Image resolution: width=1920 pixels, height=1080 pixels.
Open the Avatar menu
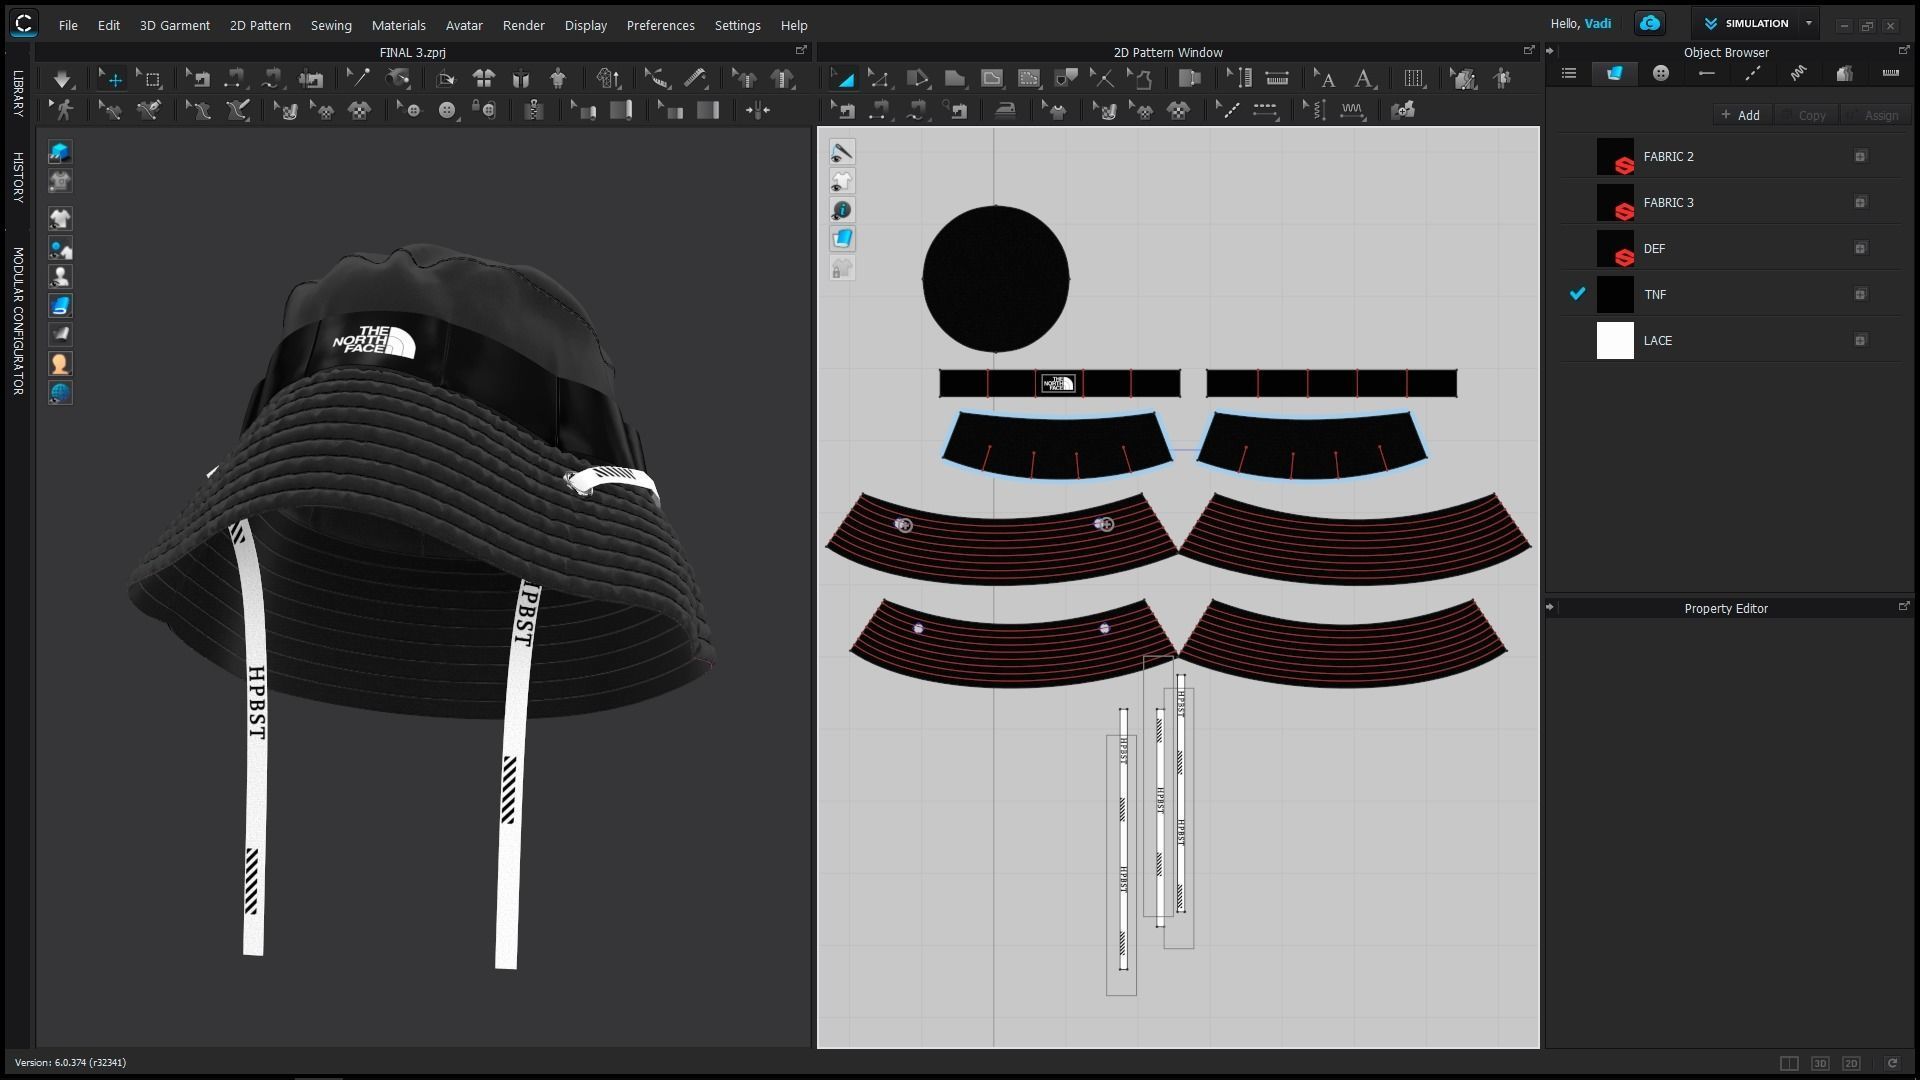click(x=464, y=25)
